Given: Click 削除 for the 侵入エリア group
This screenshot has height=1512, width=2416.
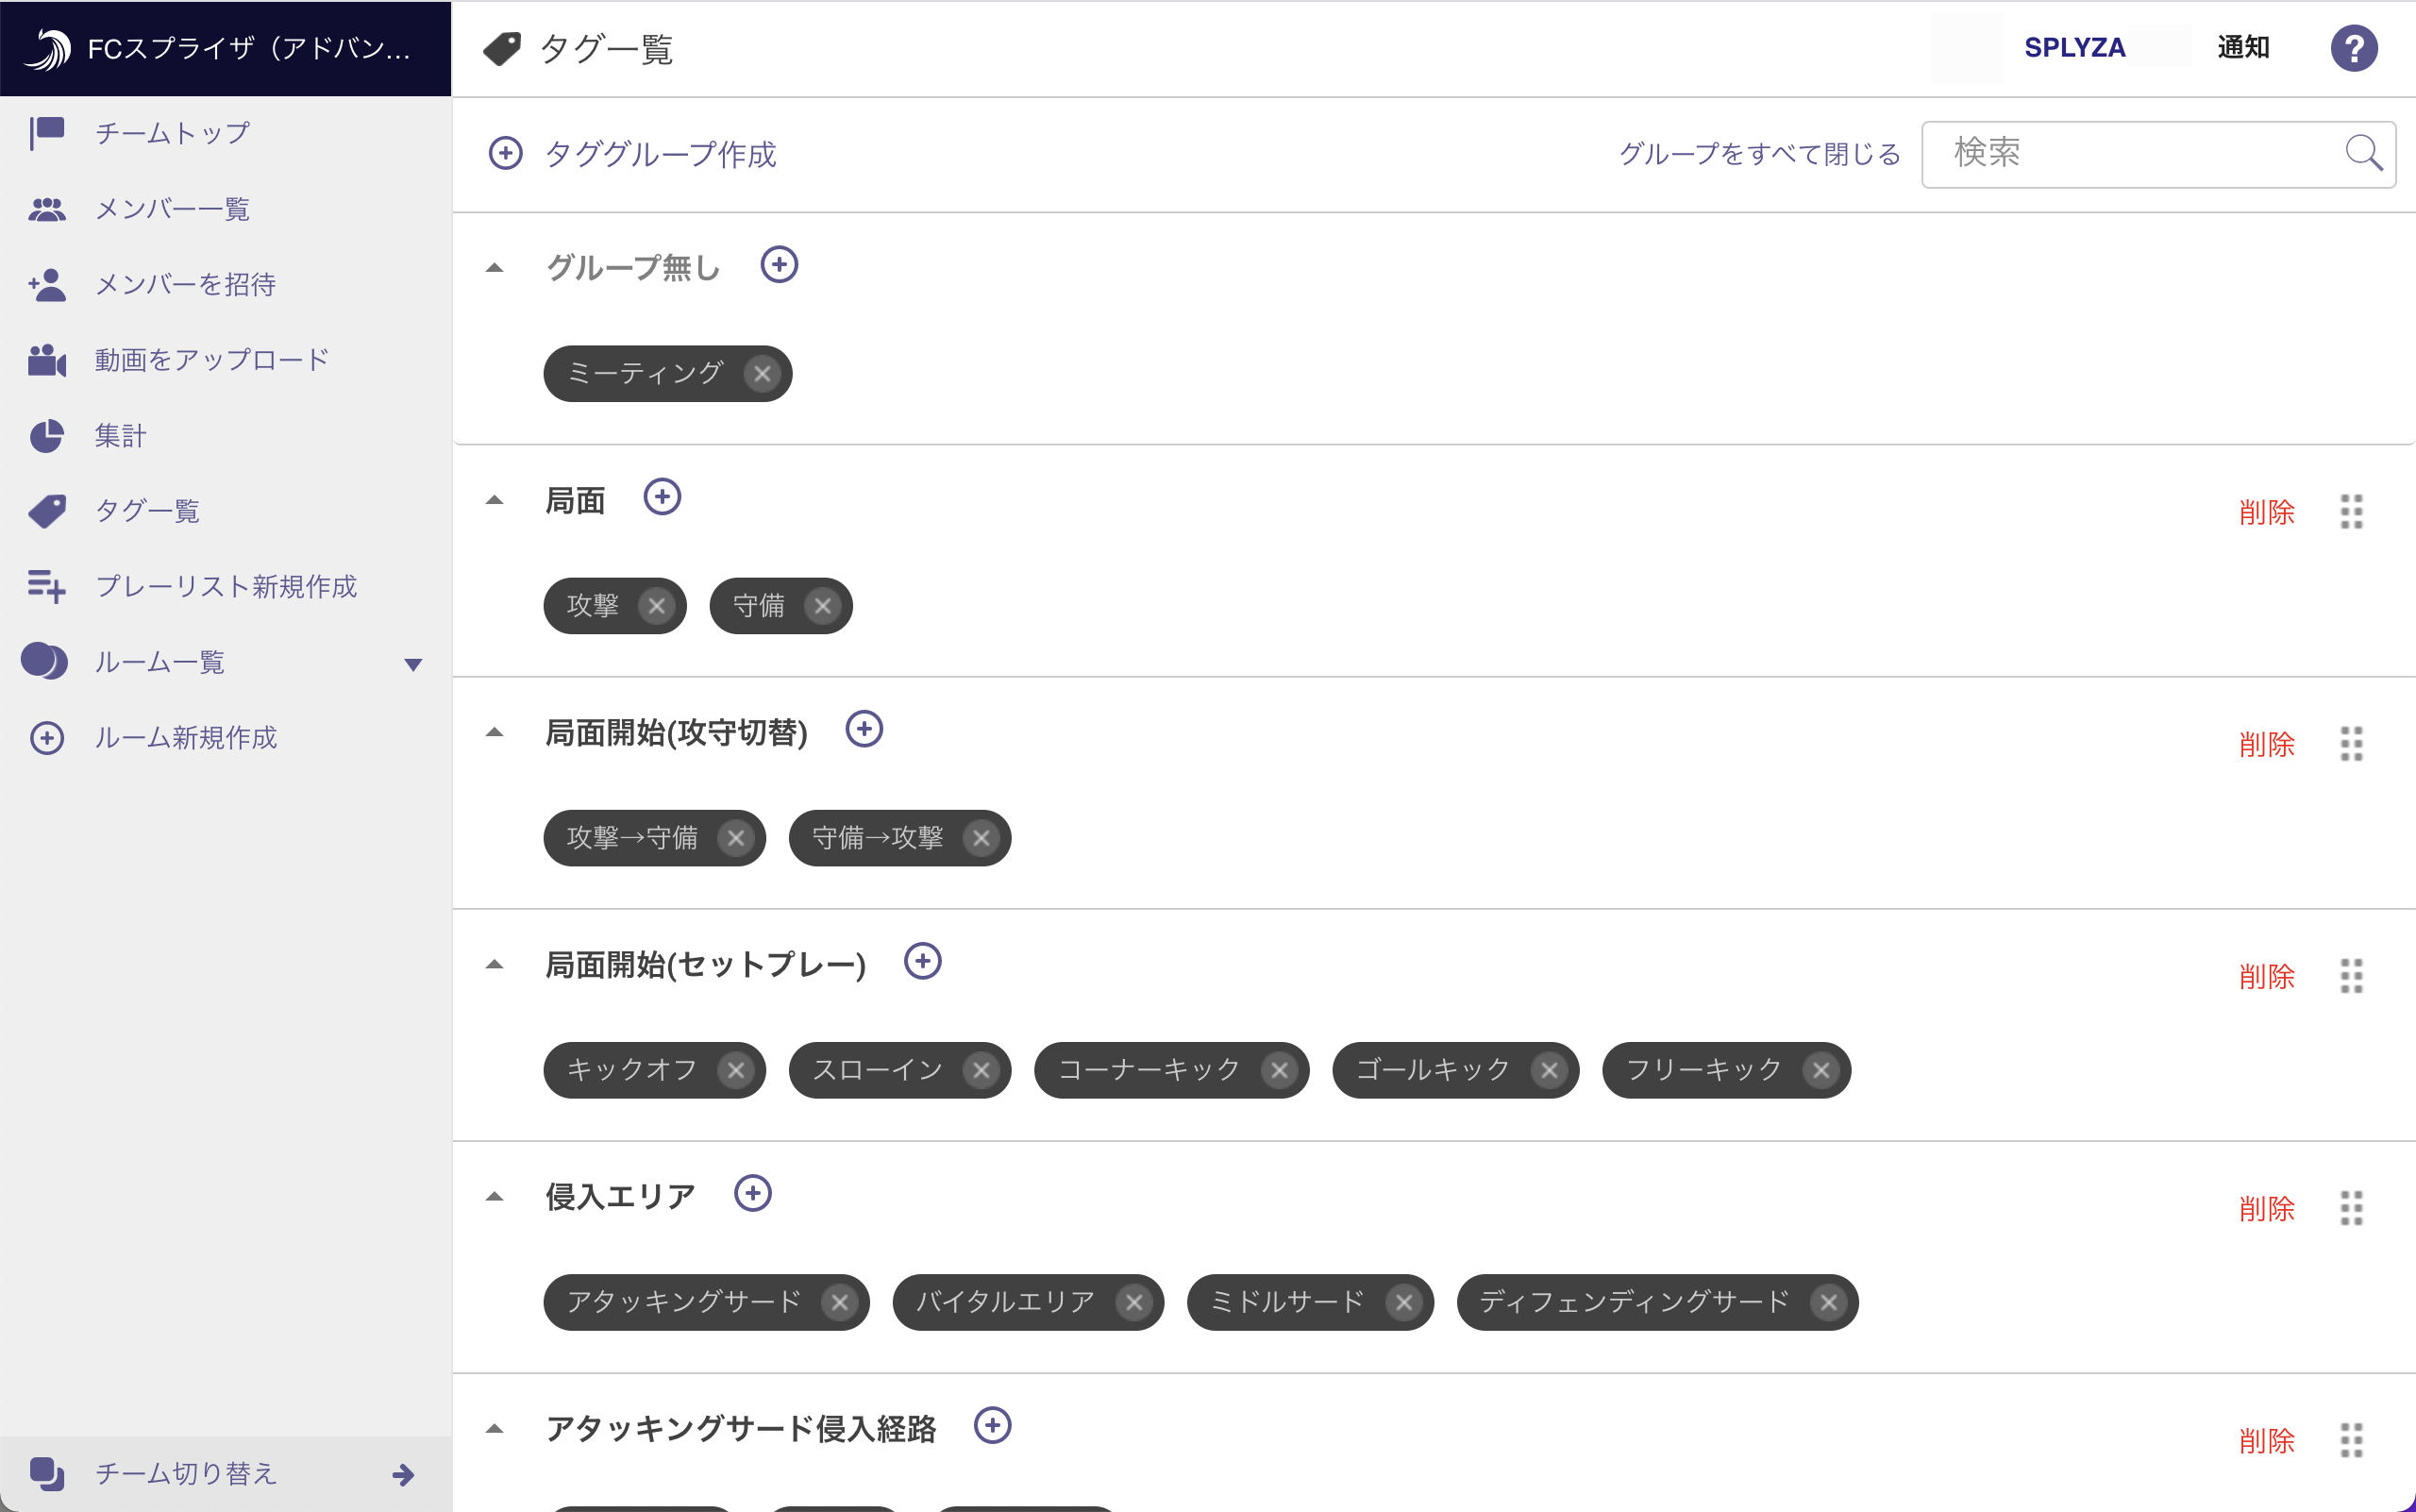Looking at the screenshot, I should 2266,1209.
